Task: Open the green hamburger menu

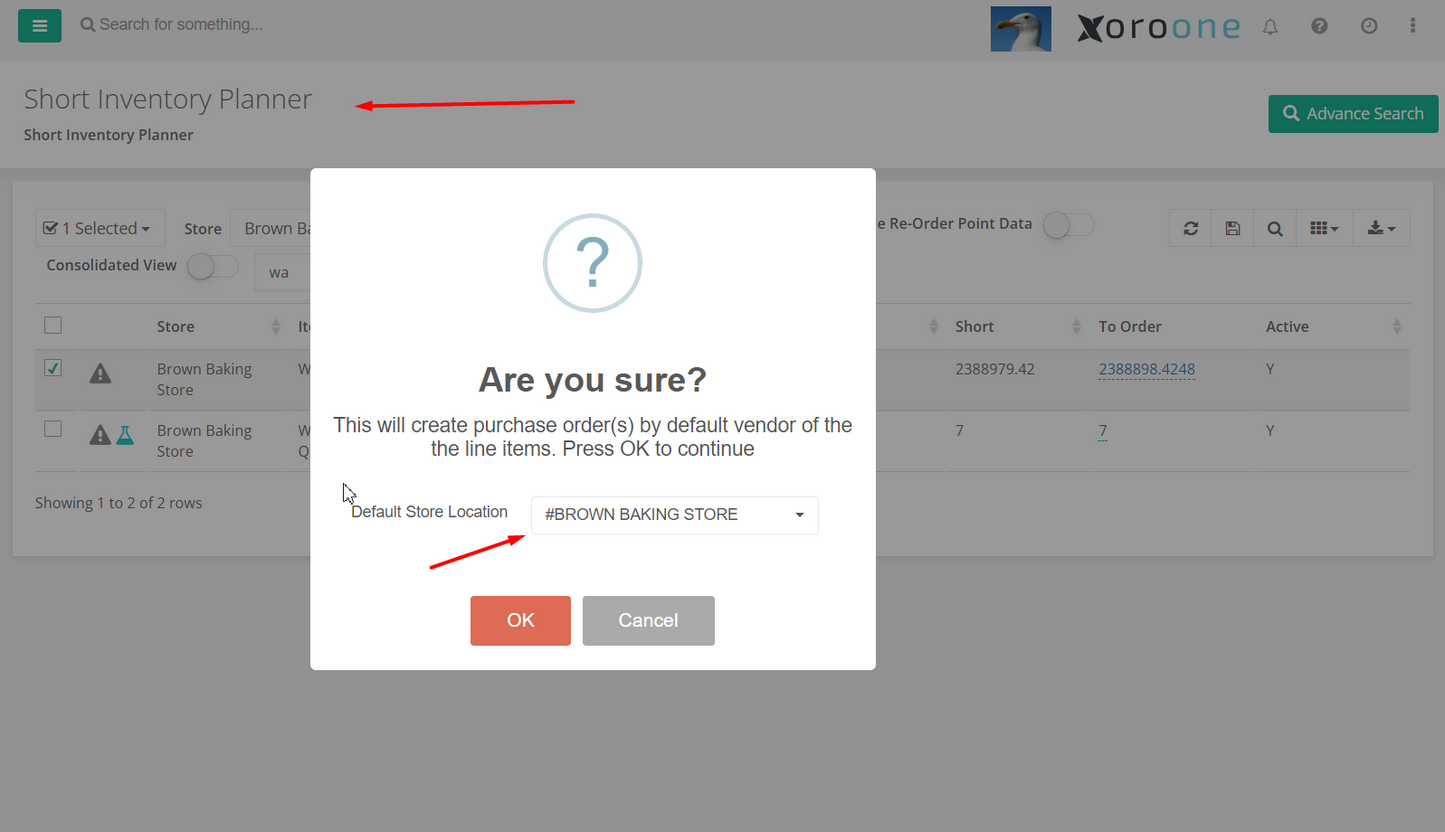Action: (x=40, y=26)
